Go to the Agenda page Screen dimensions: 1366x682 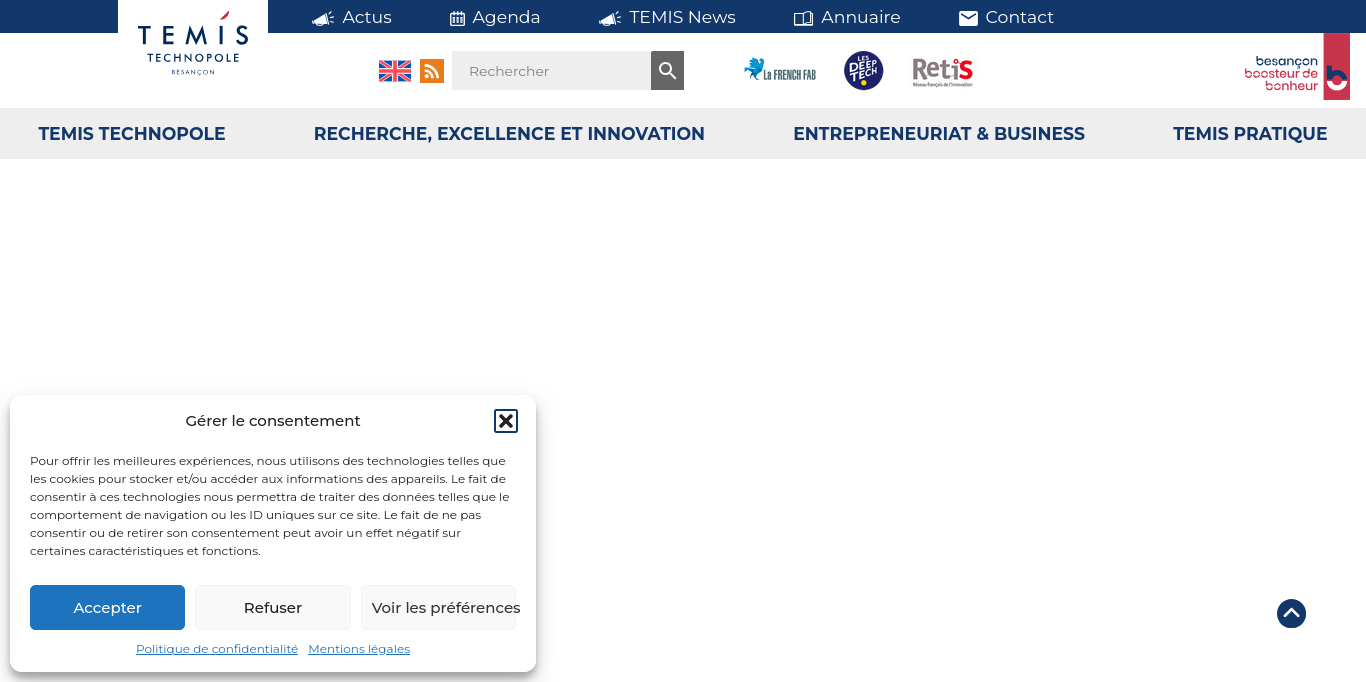tap(495, 17)
